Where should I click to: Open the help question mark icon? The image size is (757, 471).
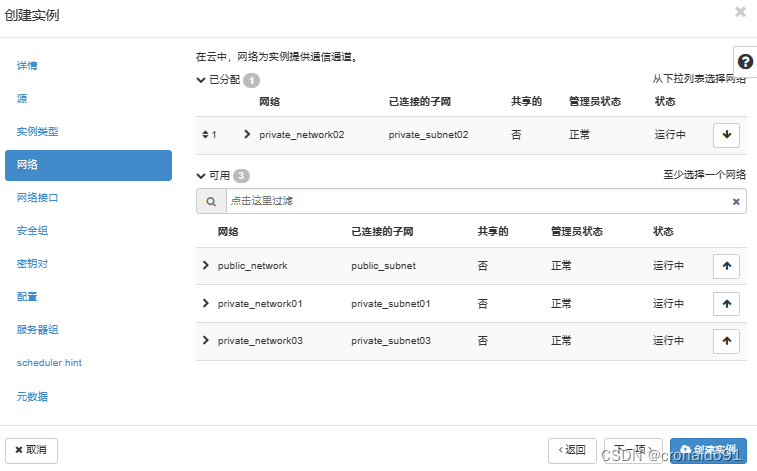[x=745, y=62]
